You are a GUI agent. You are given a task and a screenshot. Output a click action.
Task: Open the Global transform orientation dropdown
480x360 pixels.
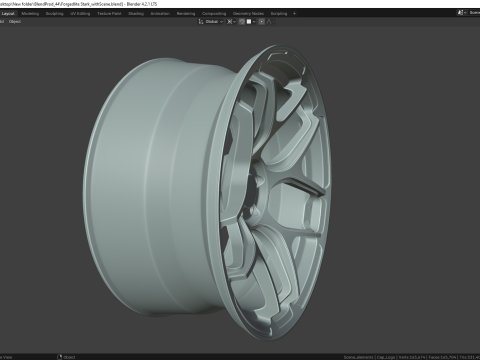211,22
